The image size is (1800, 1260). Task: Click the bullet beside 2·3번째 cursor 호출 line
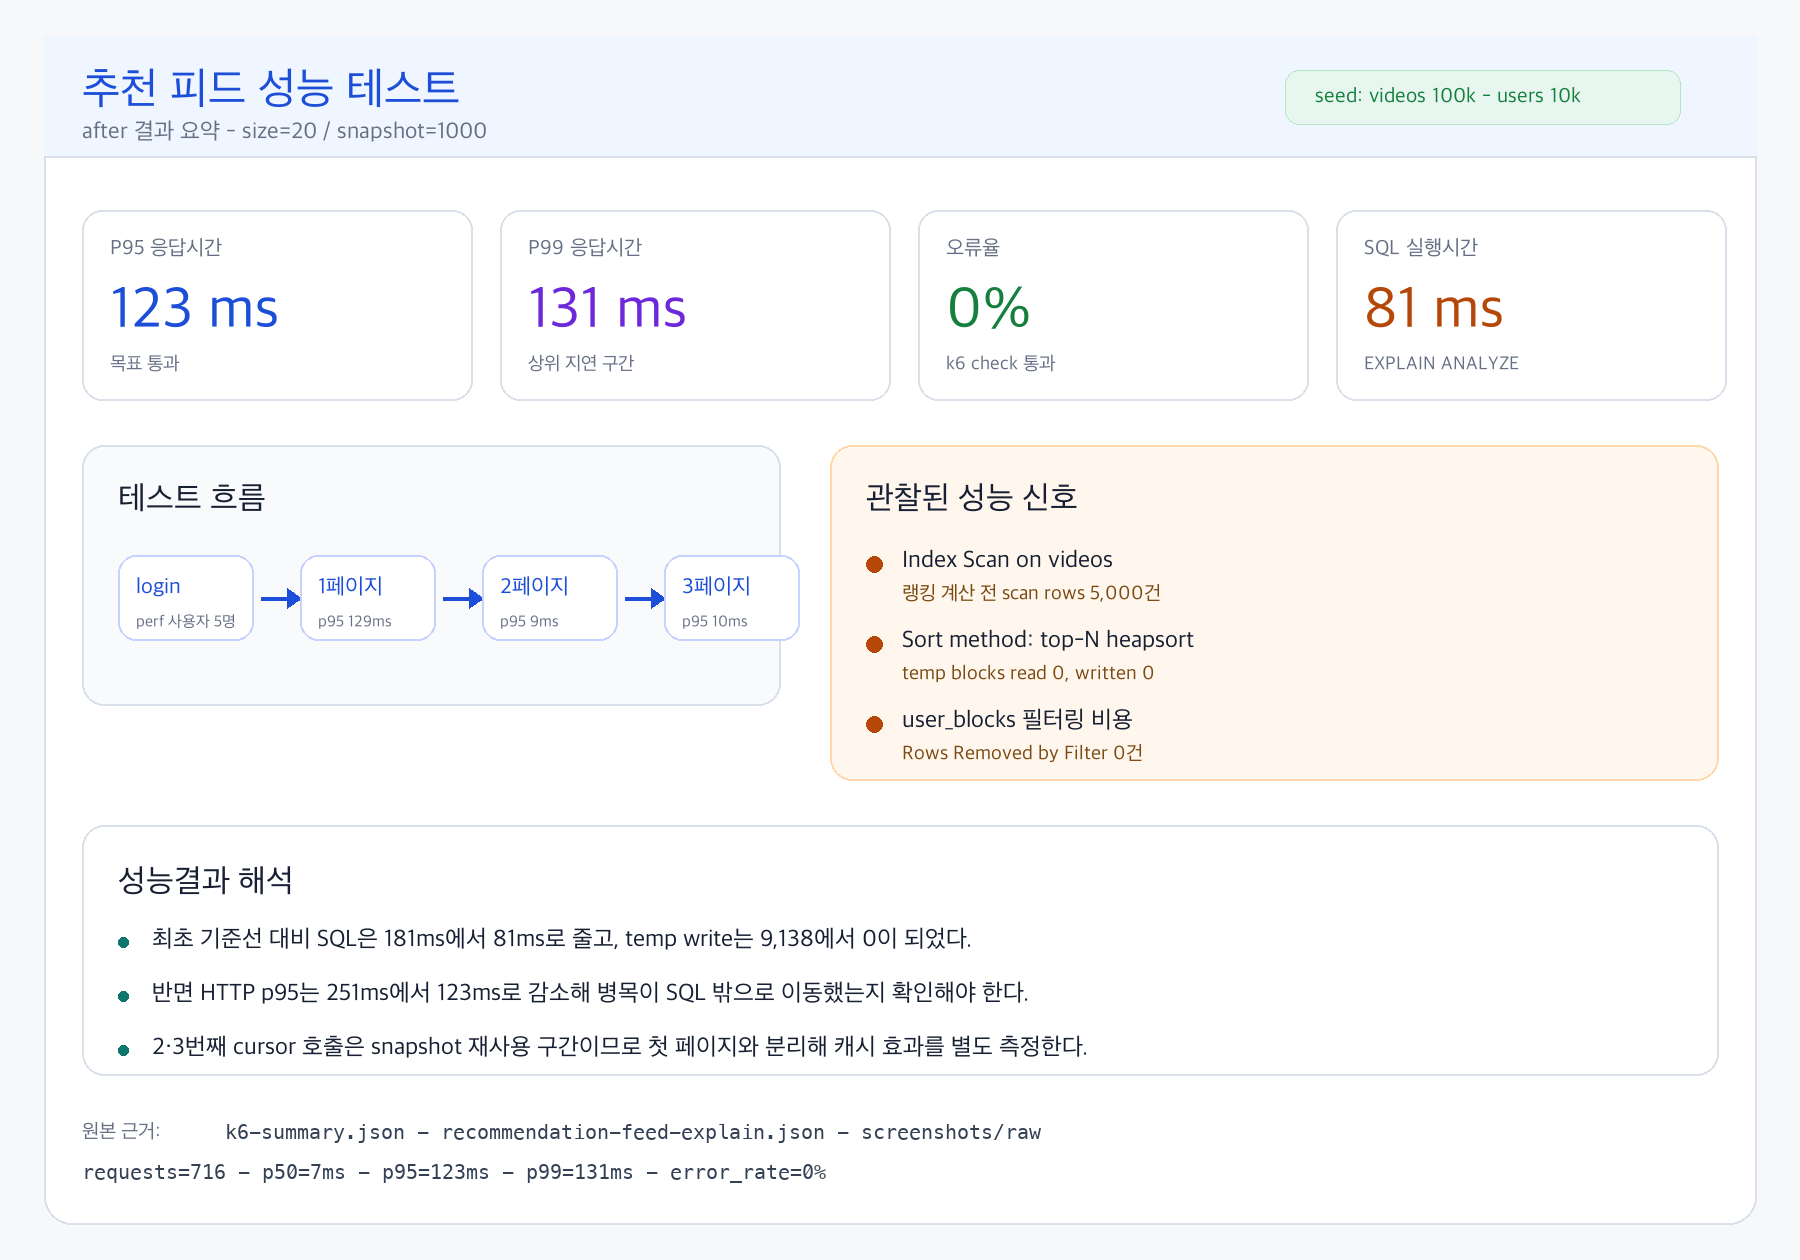point(124,1050)
